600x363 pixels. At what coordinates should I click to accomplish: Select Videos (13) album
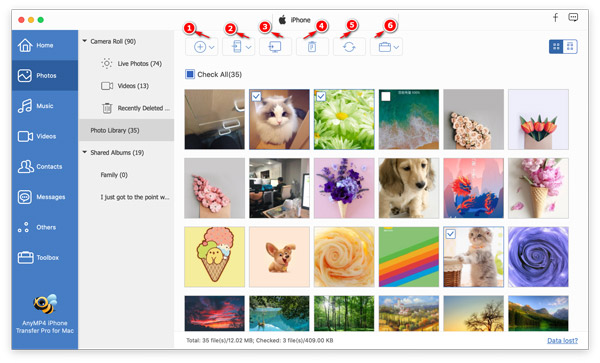coord(126,86)
